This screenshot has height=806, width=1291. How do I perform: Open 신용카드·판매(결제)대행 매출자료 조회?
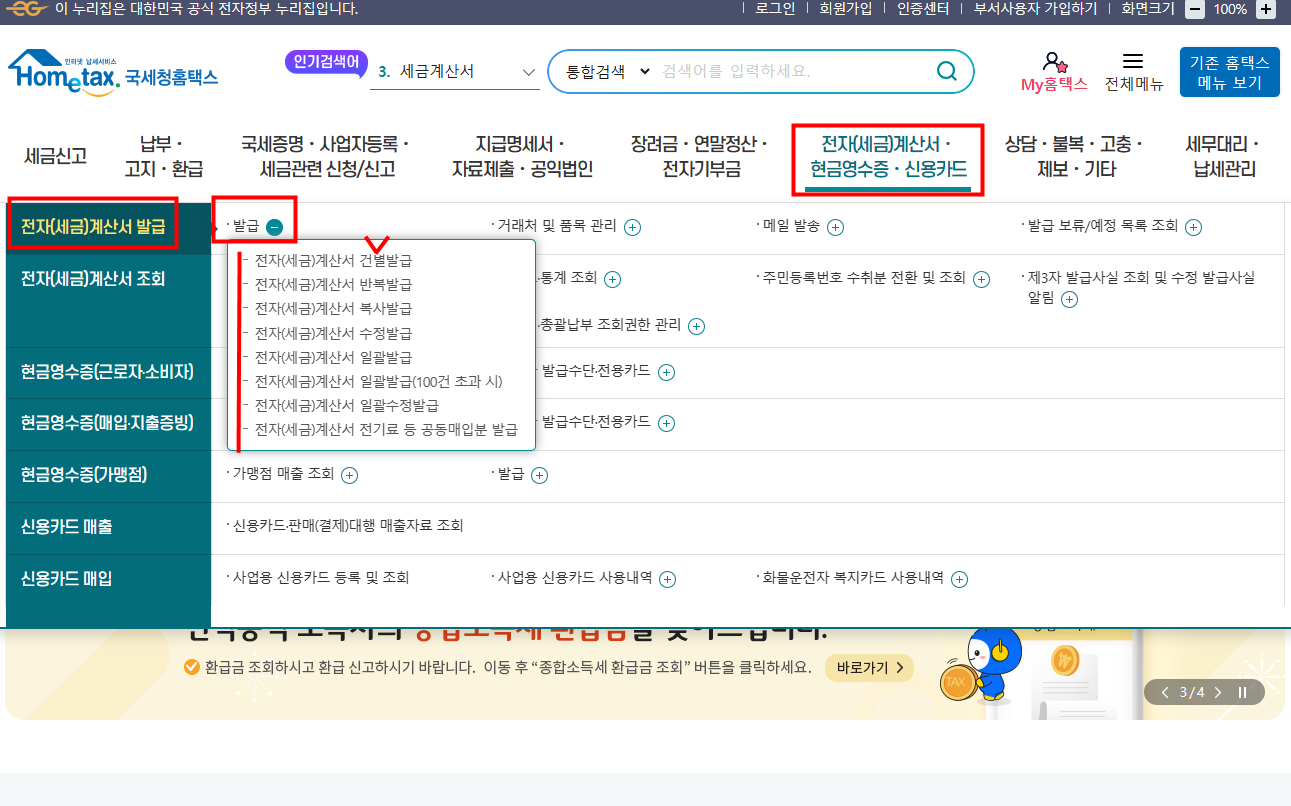pyautogui.click(x=348, y=526)
